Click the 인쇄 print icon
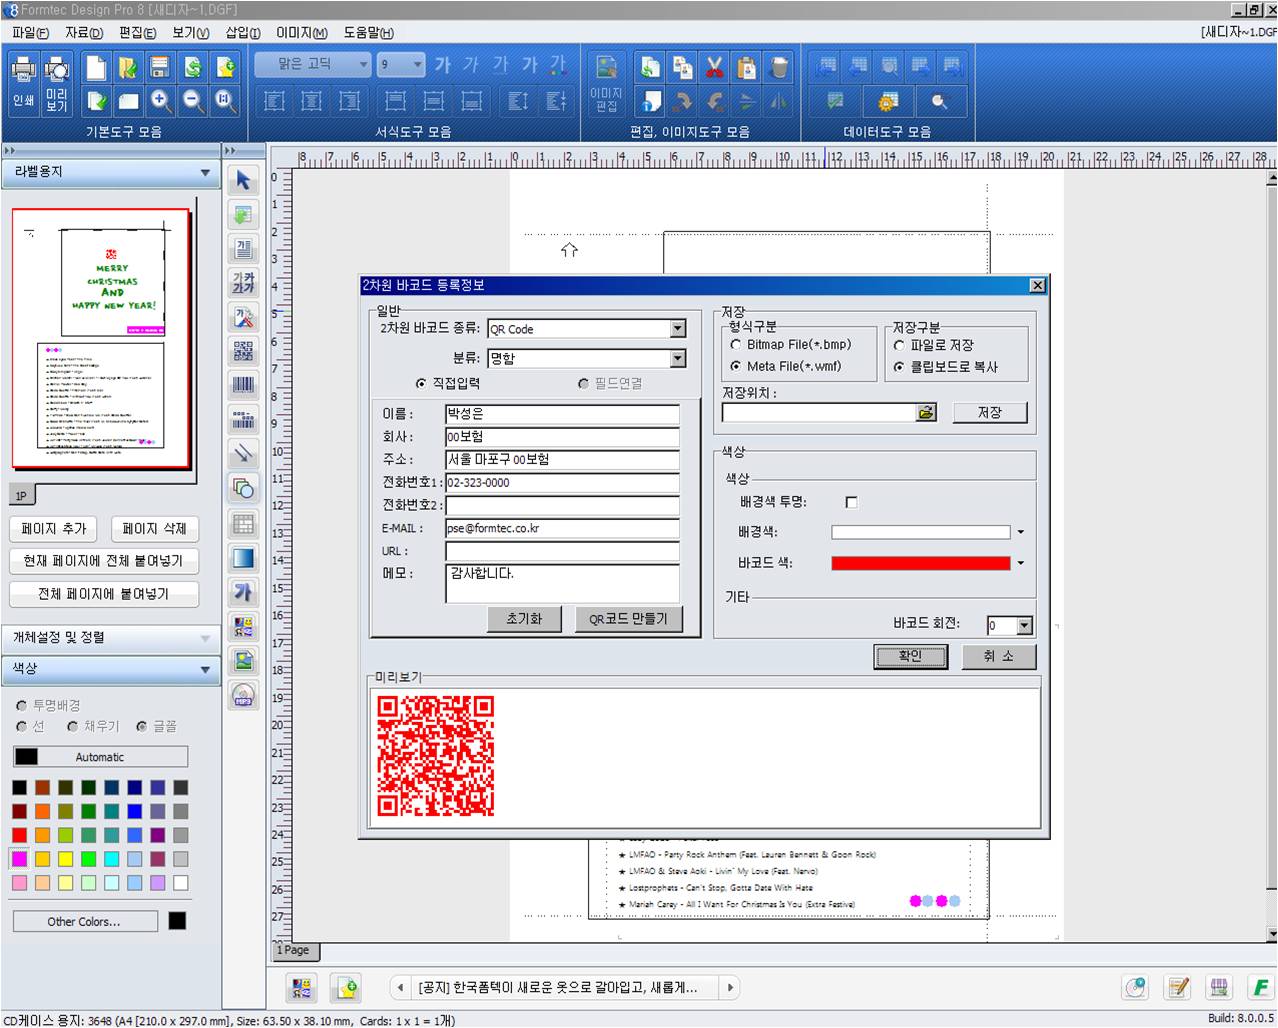Viewport: 1278px width, 1028px height. [23, 82]
